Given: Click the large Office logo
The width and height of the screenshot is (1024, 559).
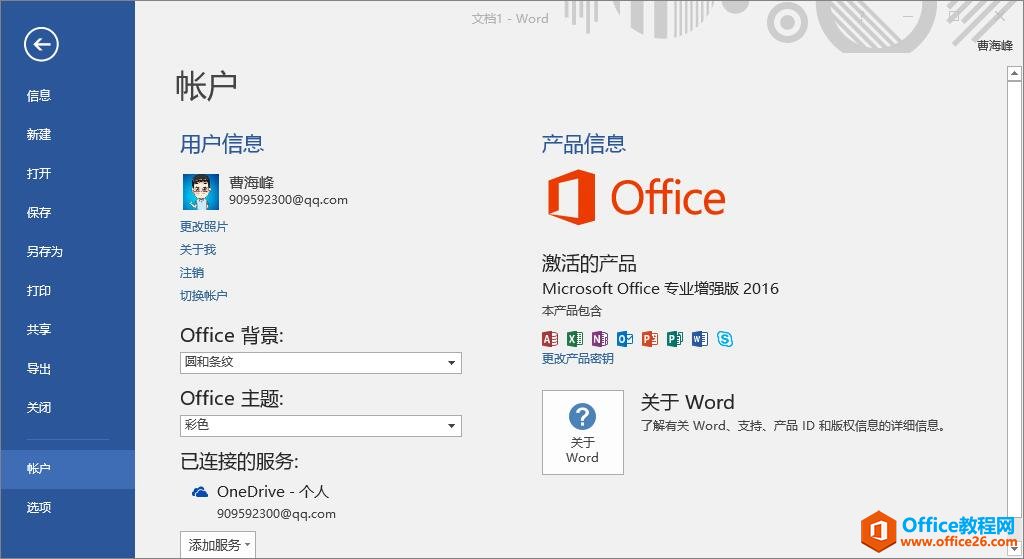Looking at the screenshot, I should tap(636, 197).
